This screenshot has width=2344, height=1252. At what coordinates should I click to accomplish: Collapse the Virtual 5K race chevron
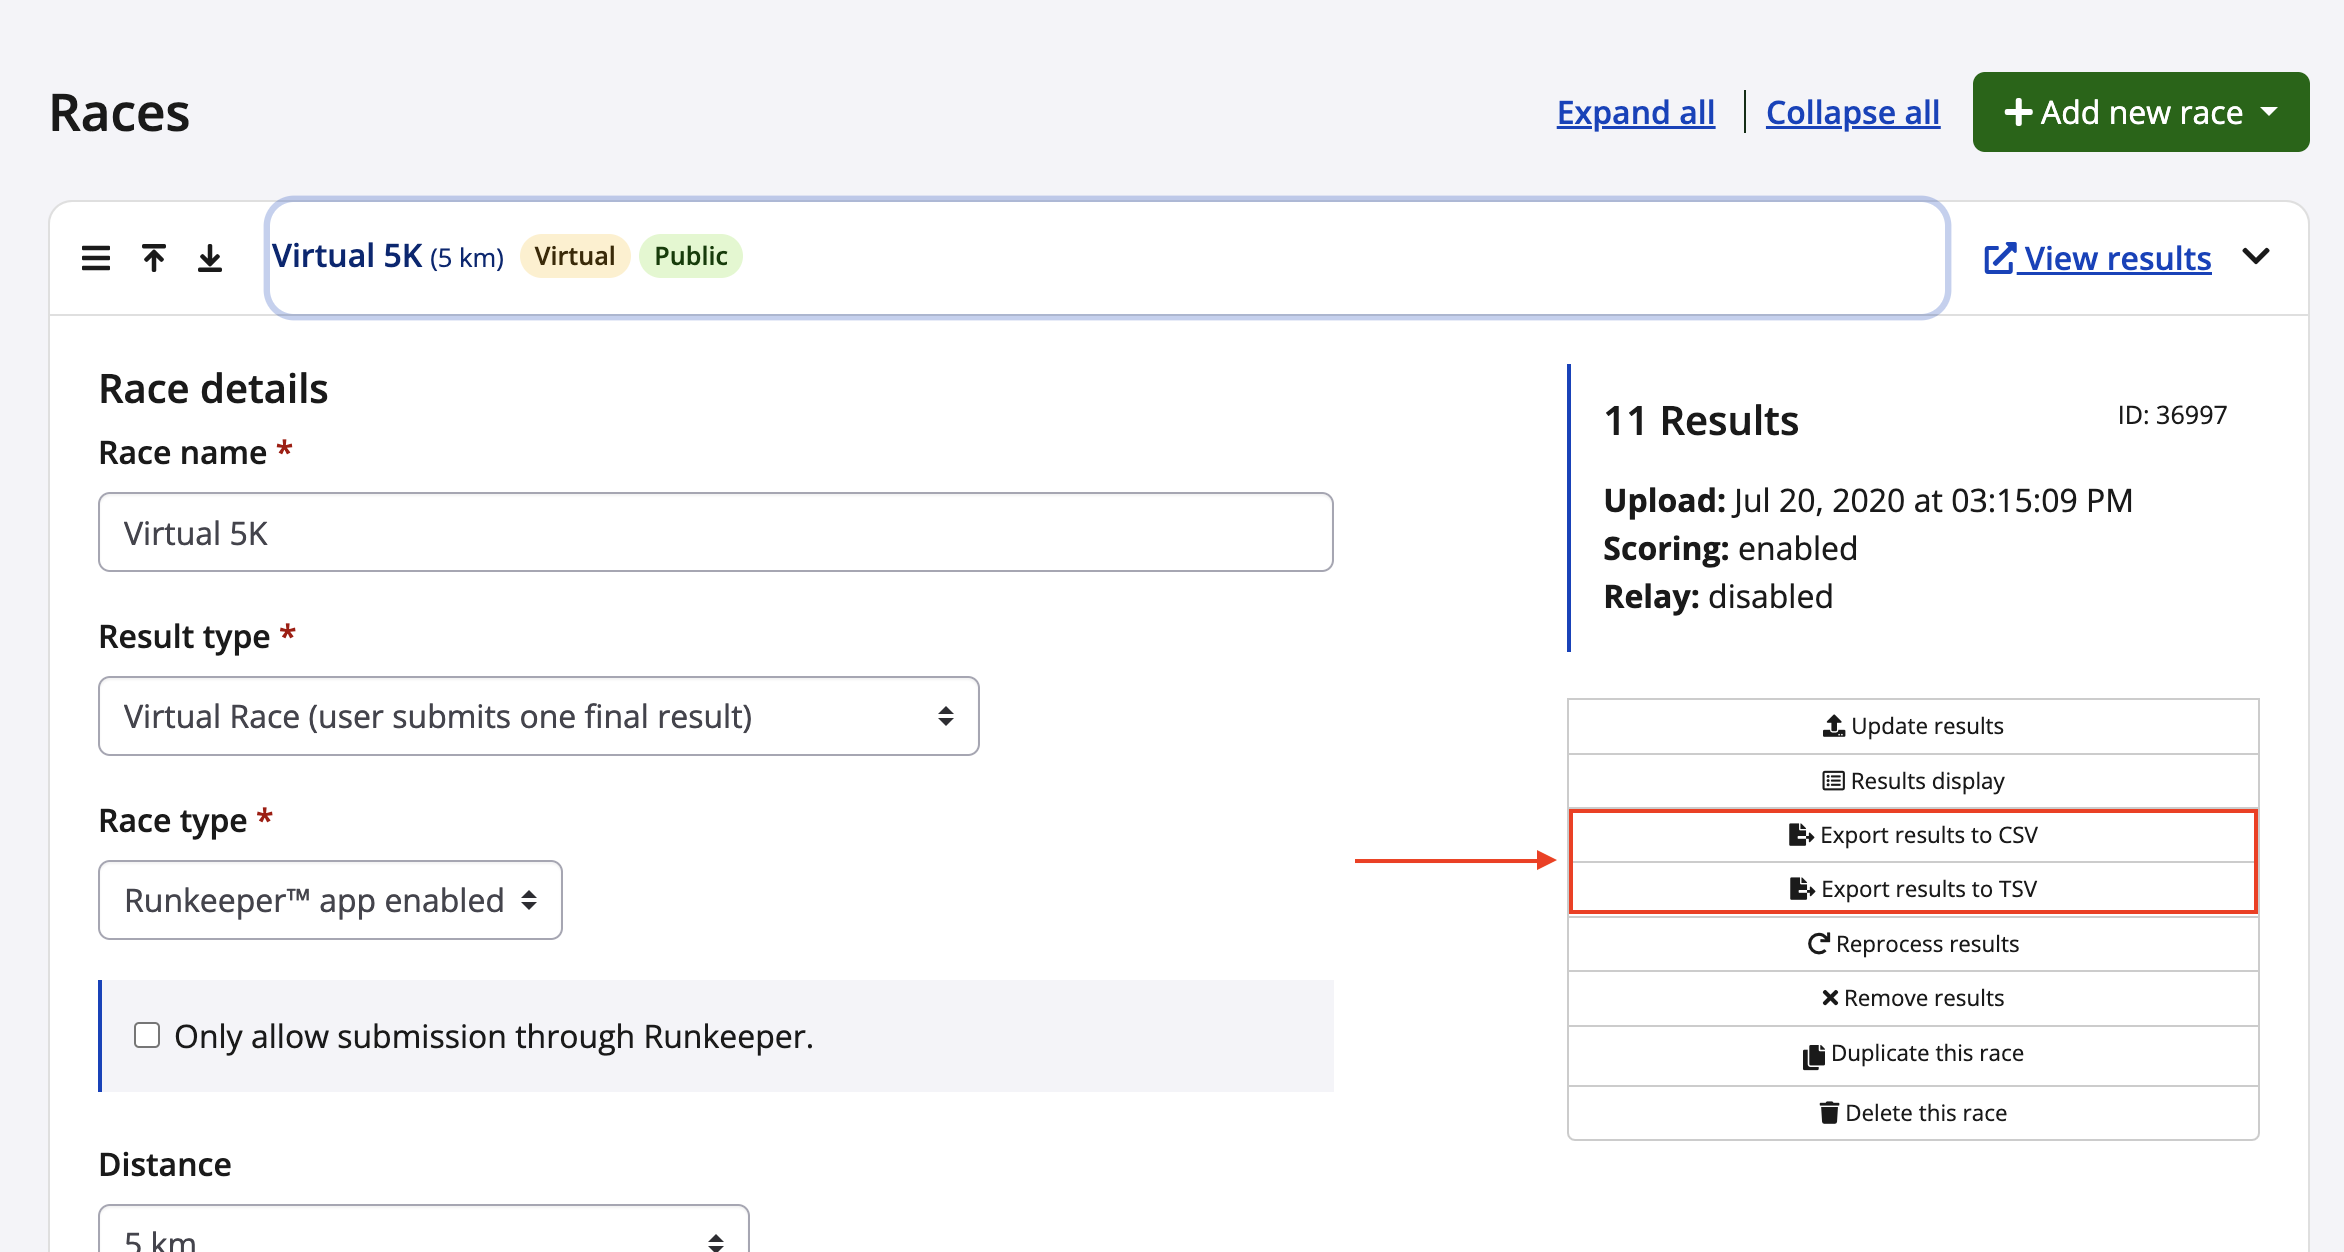click(x=2256, y=257)
